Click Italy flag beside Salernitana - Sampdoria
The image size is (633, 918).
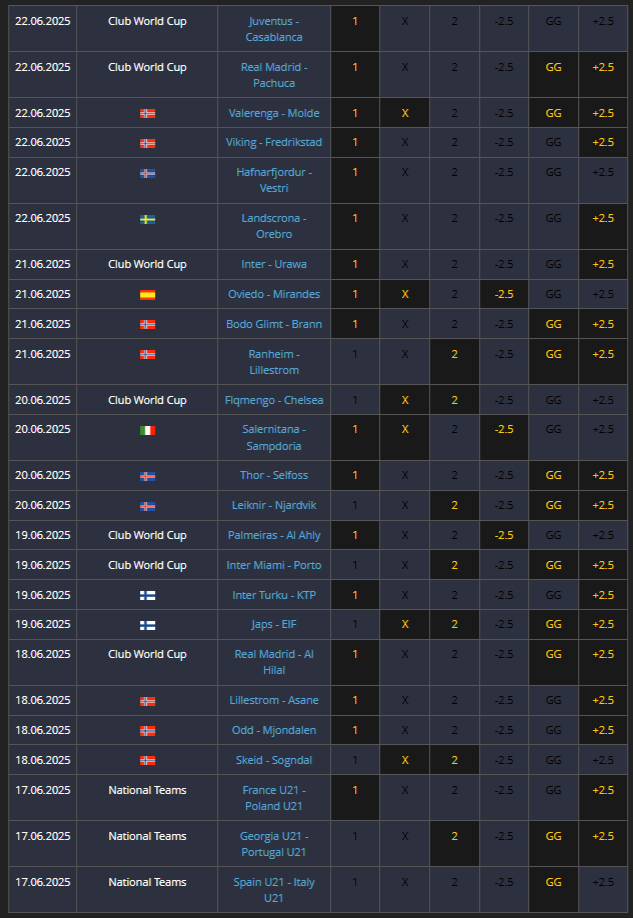pos(147,430)
